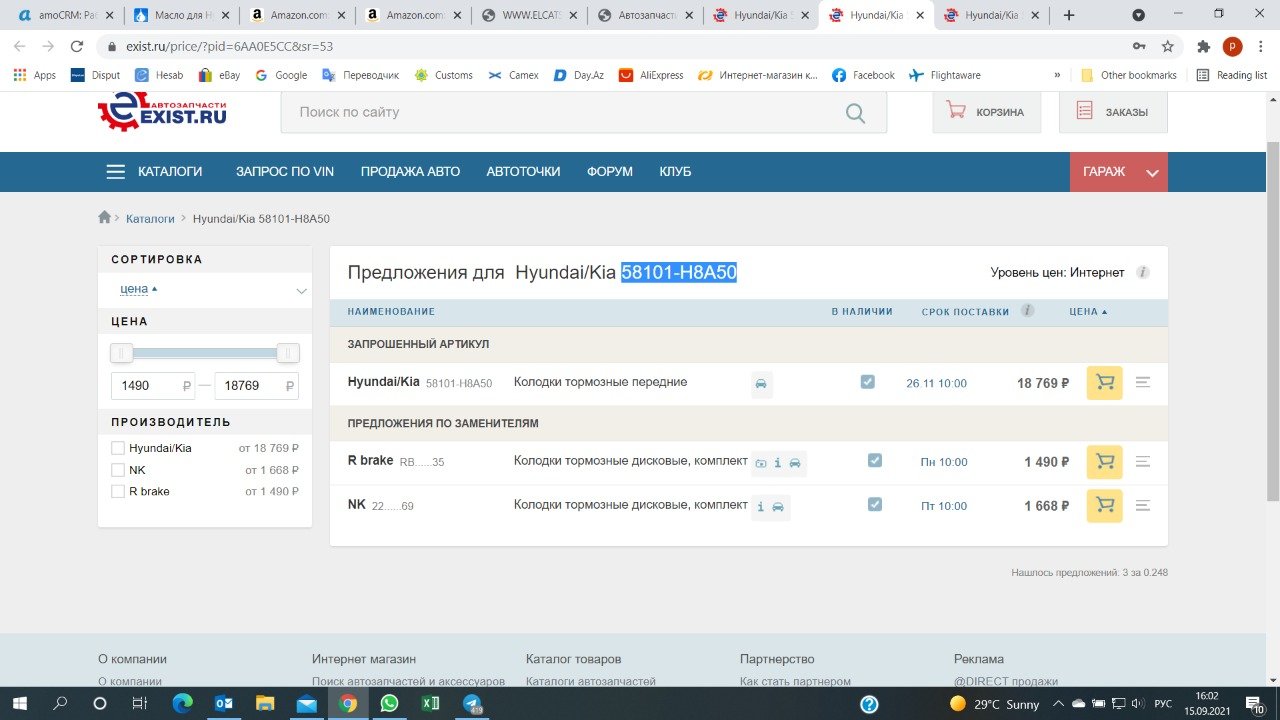Open the Корзина cart button
The image size is (1280, 720).
click(986, 112)
